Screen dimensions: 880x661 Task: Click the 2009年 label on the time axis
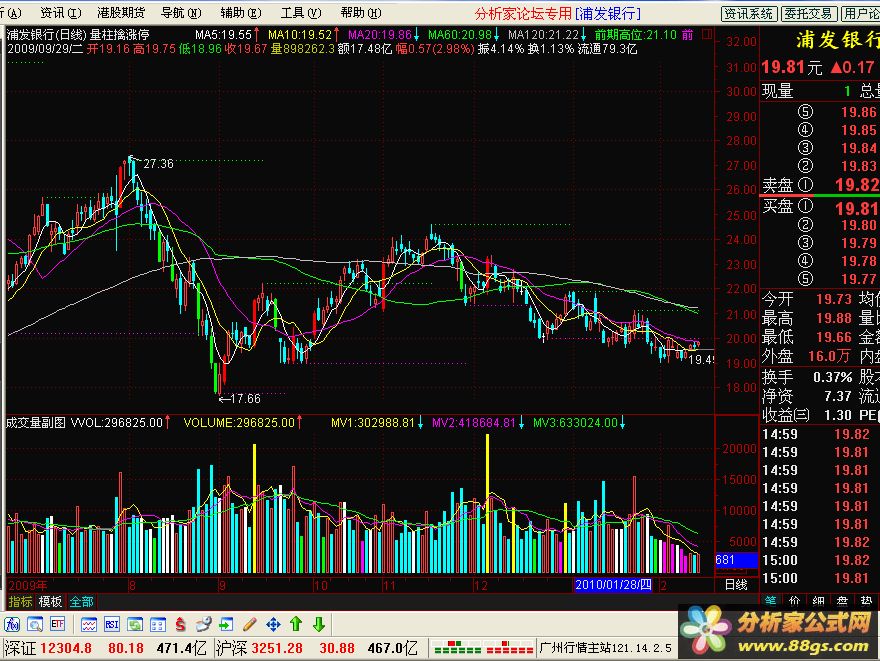click(28, 585)
